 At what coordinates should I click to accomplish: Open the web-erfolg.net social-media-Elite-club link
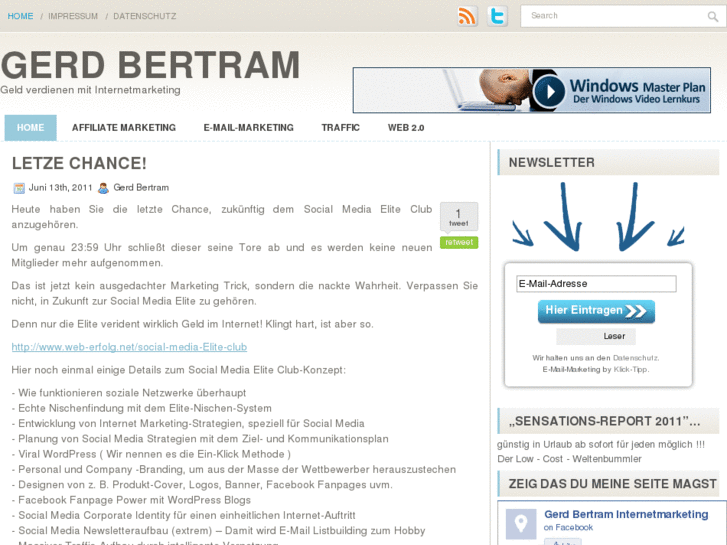(129, 347)
